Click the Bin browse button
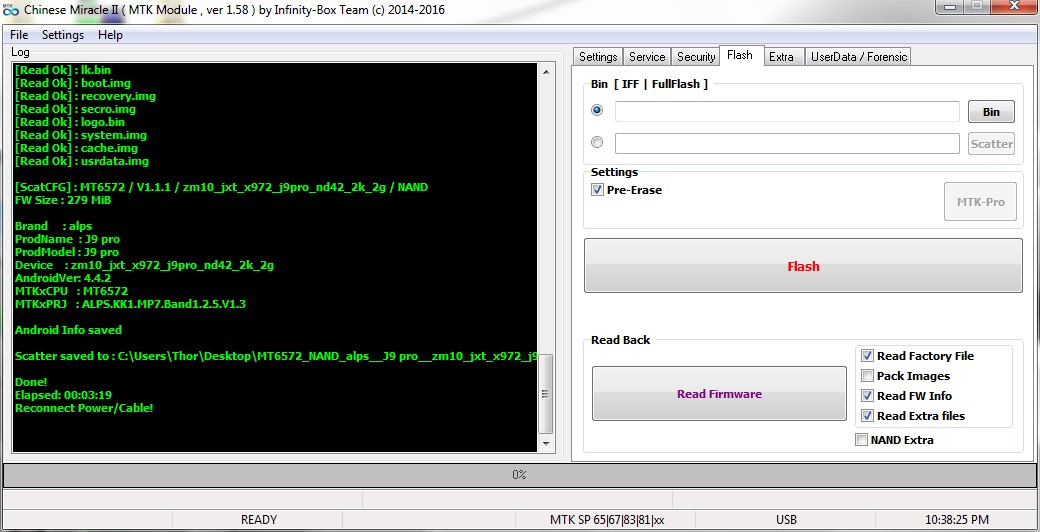1040x532 pixels. [991, 111]
